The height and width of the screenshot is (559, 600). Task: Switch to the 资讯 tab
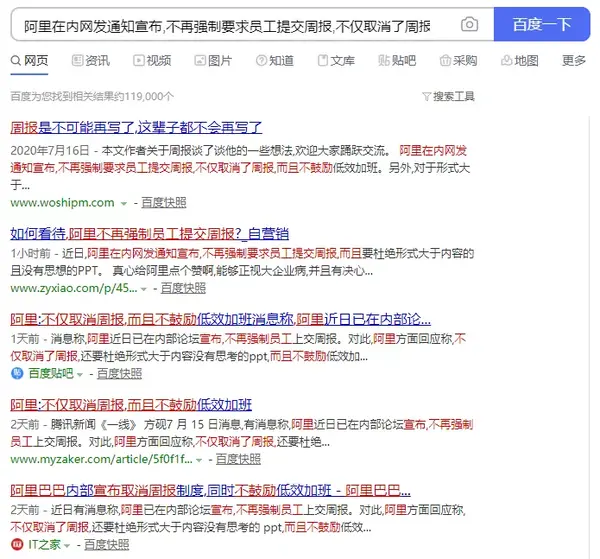pos(91,60)
